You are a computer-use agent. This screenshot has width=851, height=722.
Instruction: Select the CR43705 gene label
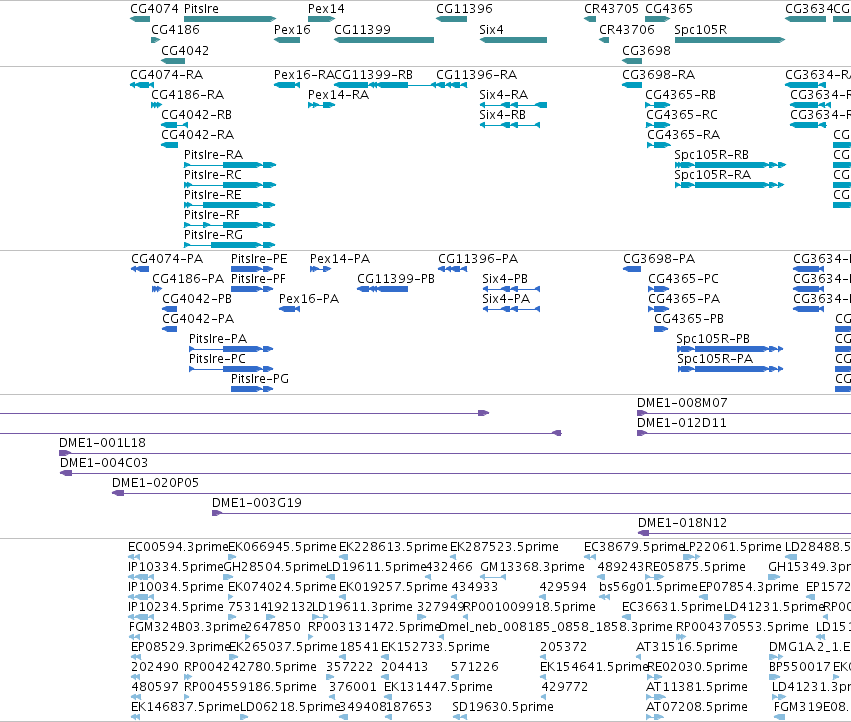click(611, 9)
